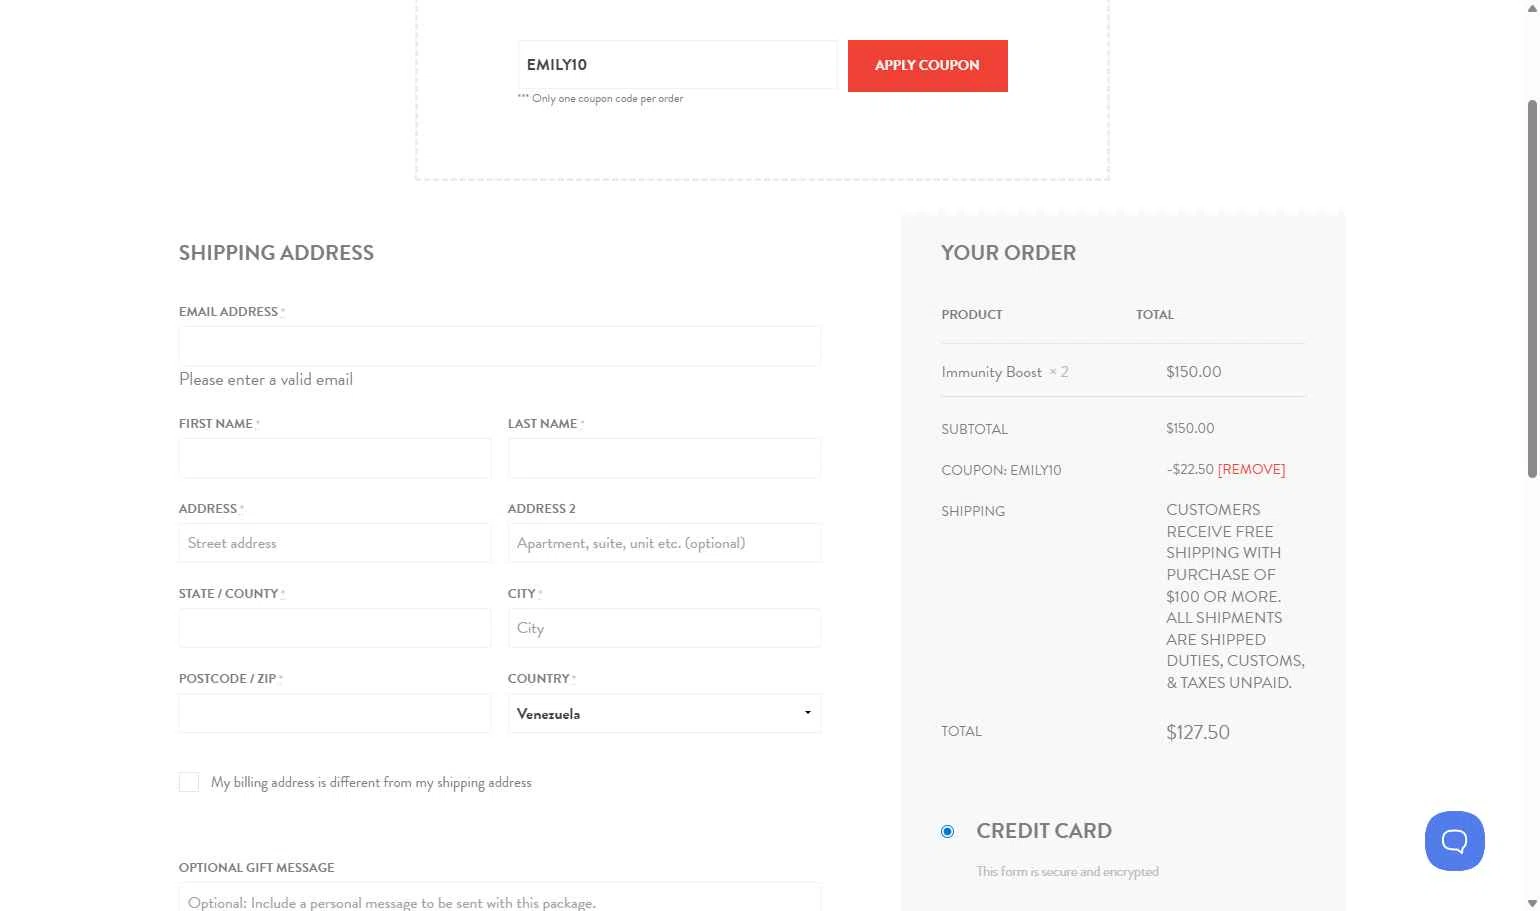Click the coupon code field containing EMILY10
This screenshot has width=1540, height=911.
677,65
